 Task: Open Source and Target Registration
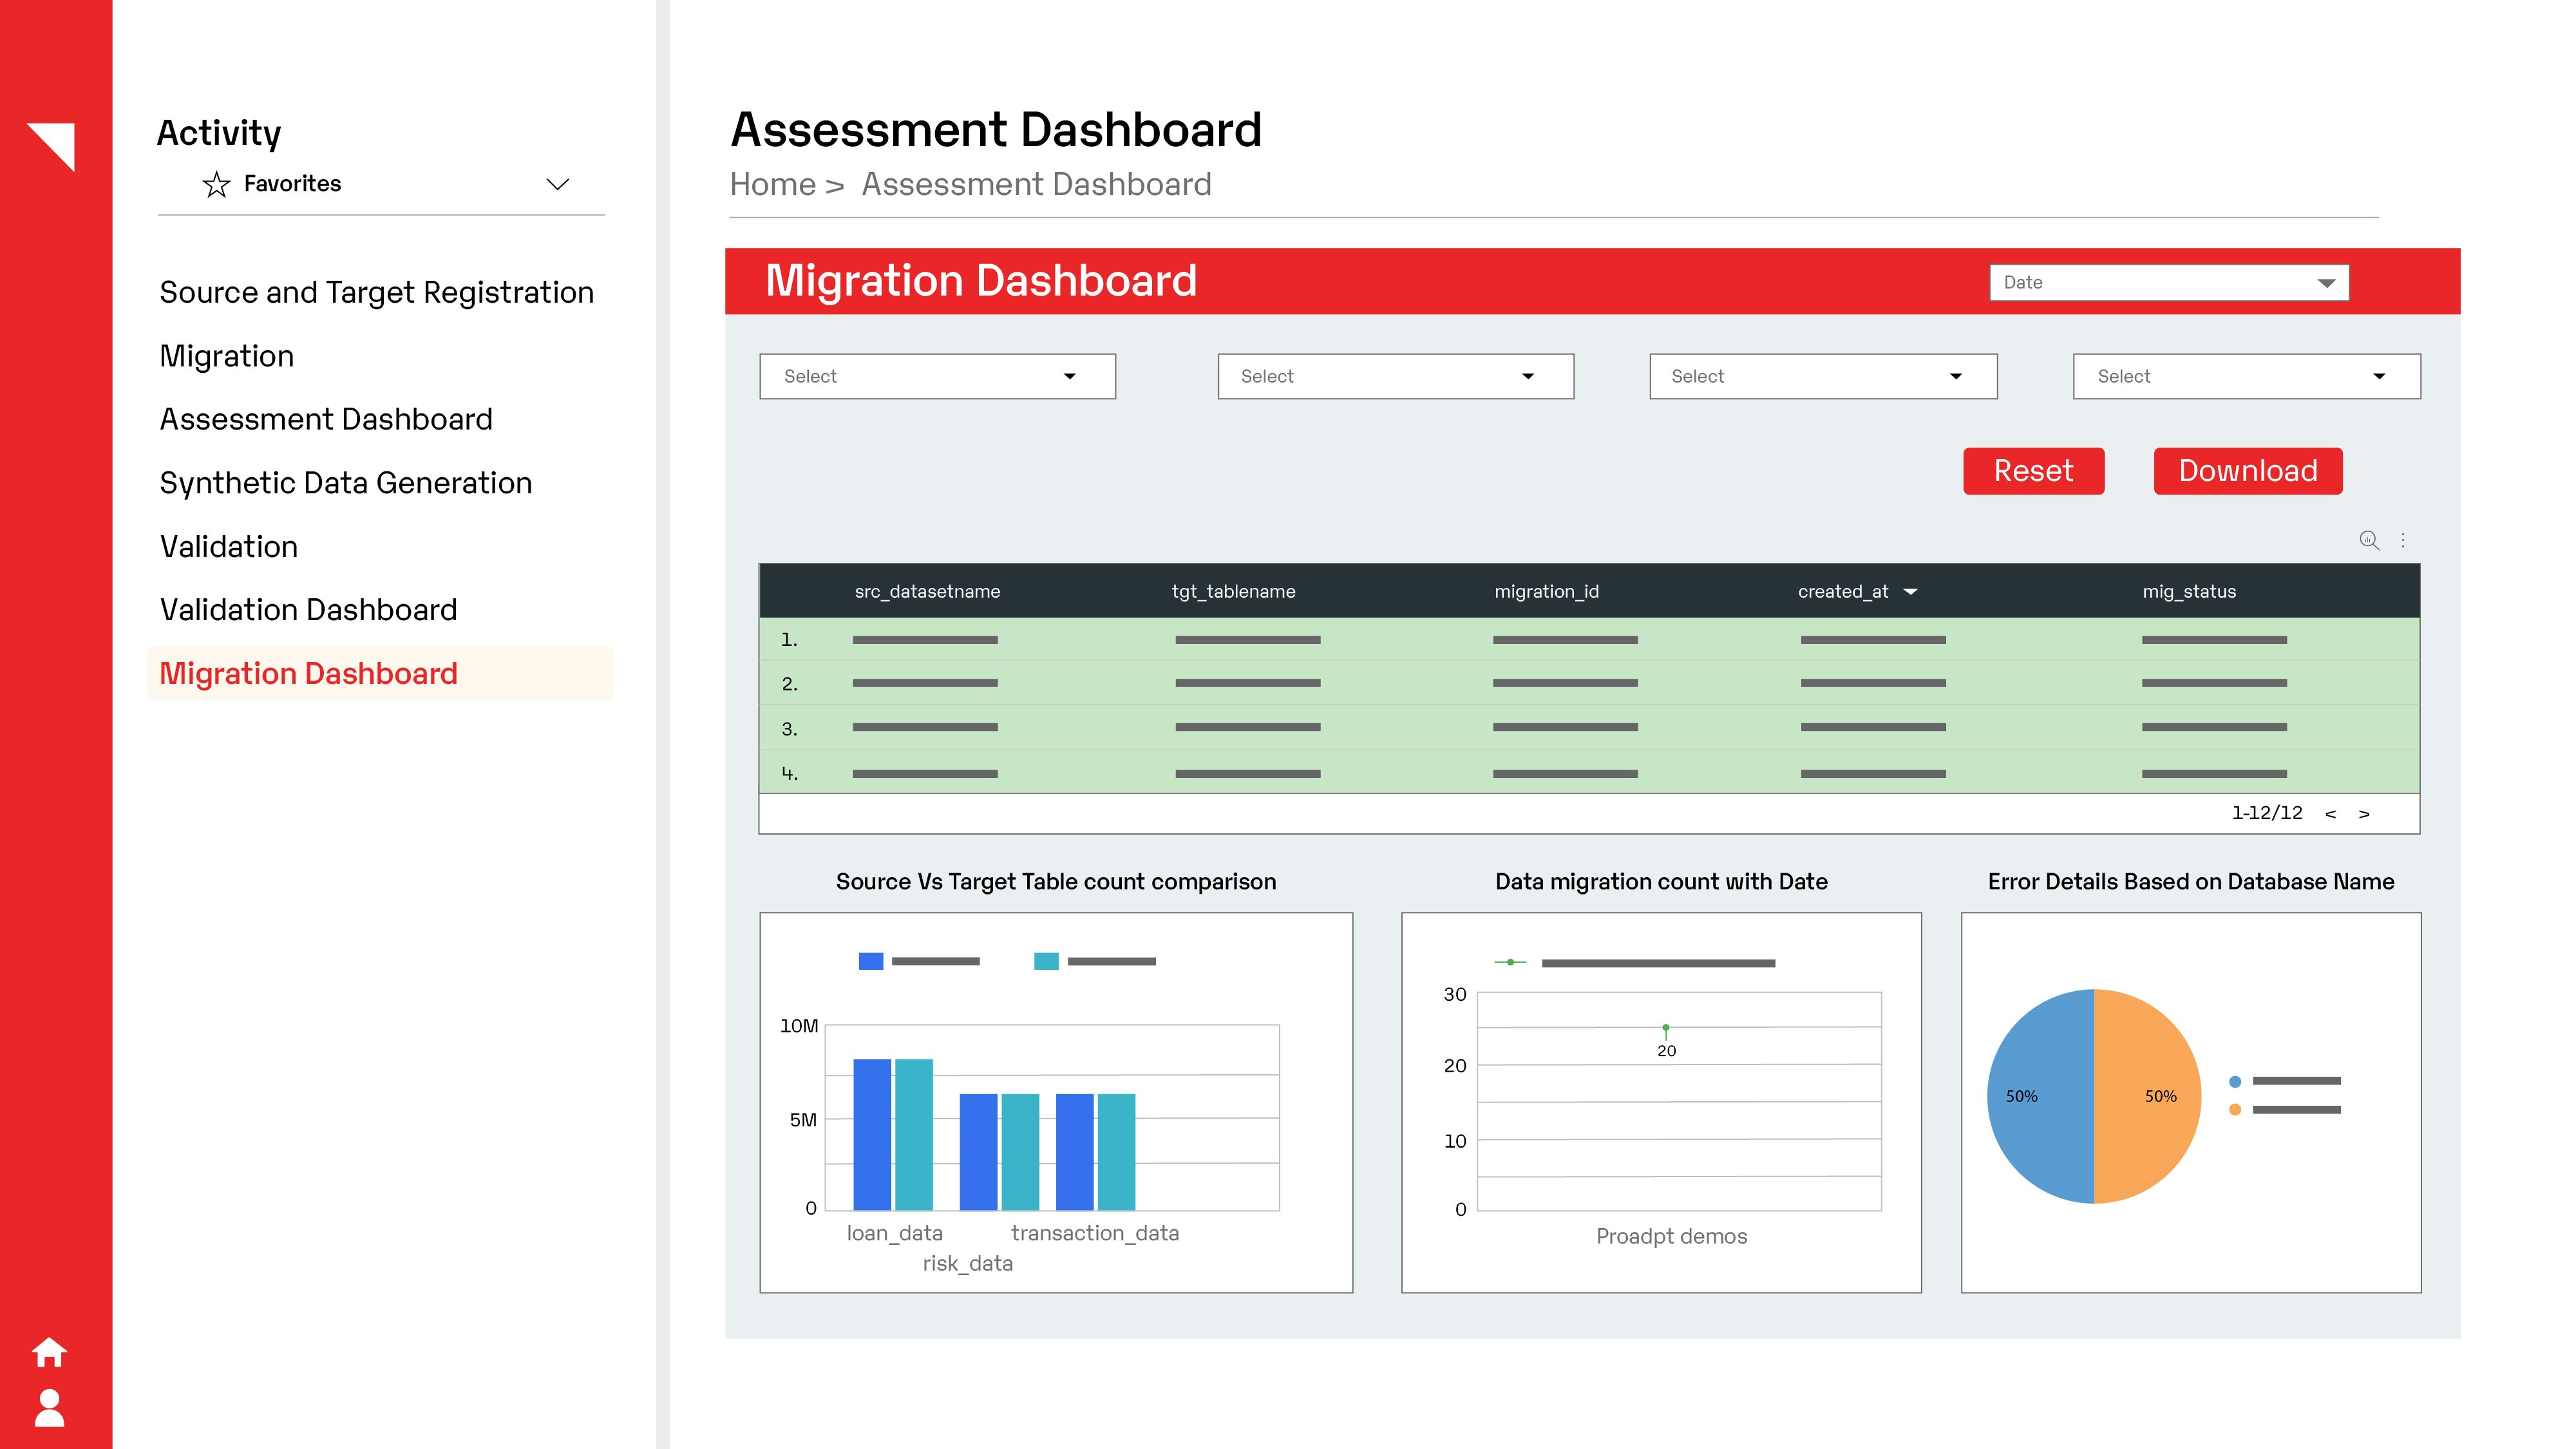(x=376, y=292)
